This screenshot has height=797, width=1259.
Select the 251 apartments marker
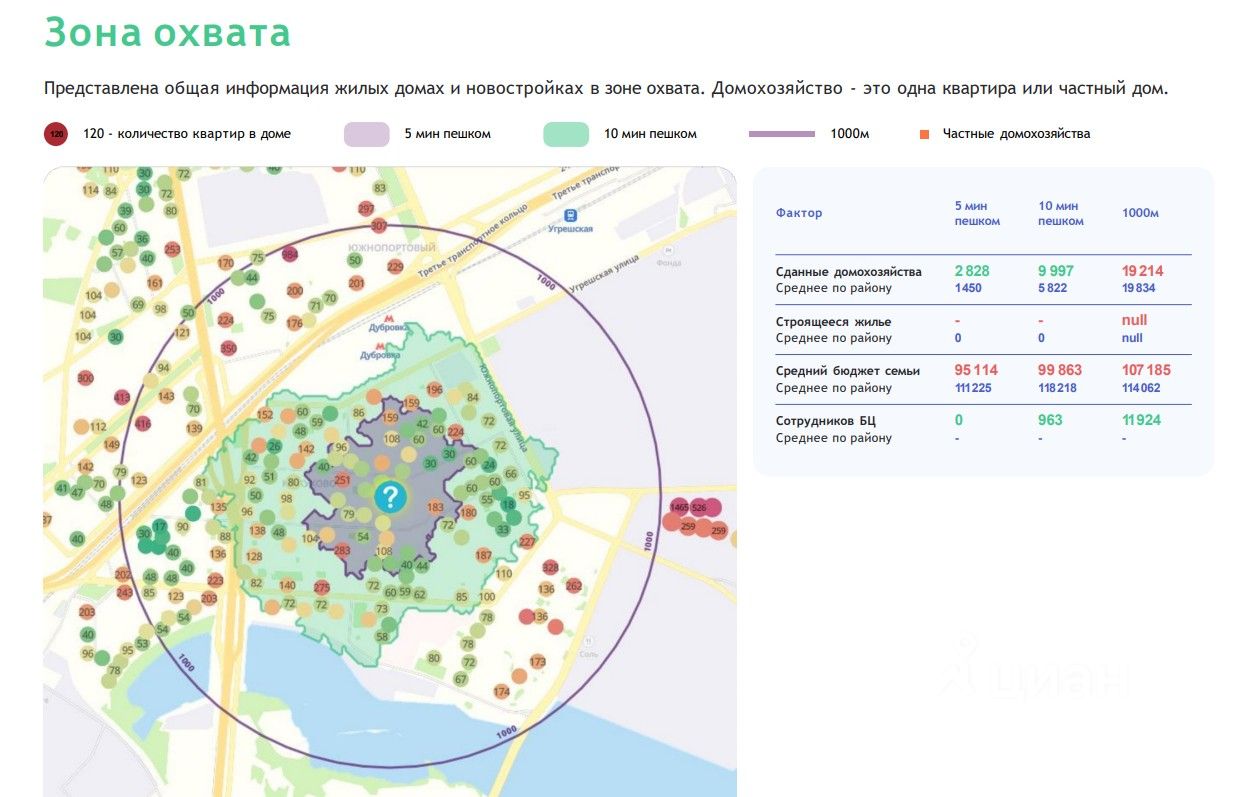pos(342,481)
